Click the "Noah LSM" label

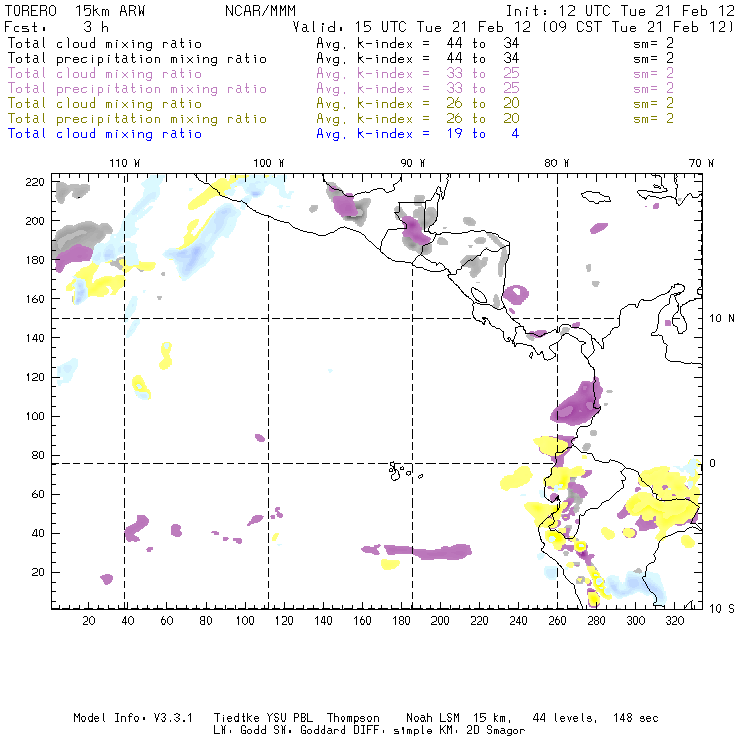point(432,718)
